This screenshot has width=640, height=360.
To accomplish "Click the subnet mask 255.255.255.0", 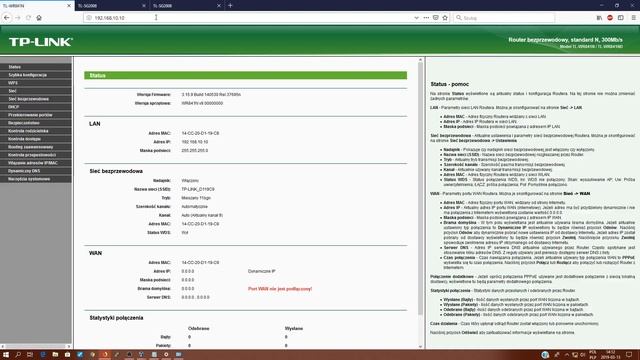I will pos(195,151).
